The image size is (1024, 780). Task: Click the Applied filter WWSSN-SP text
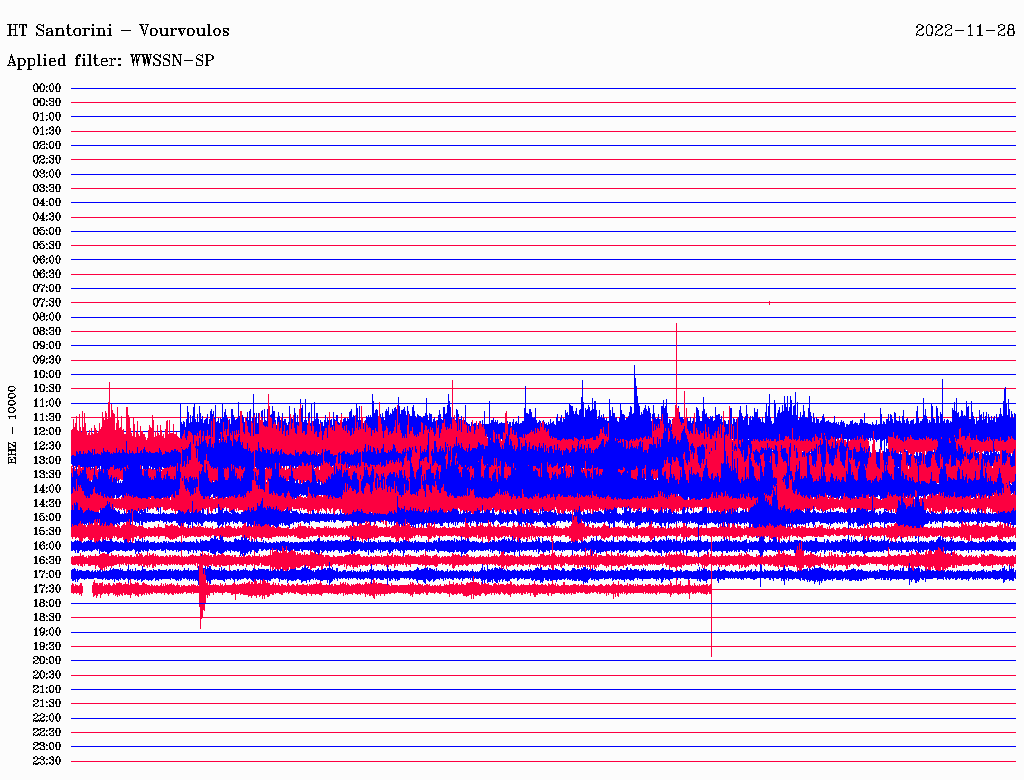point(110,61)
